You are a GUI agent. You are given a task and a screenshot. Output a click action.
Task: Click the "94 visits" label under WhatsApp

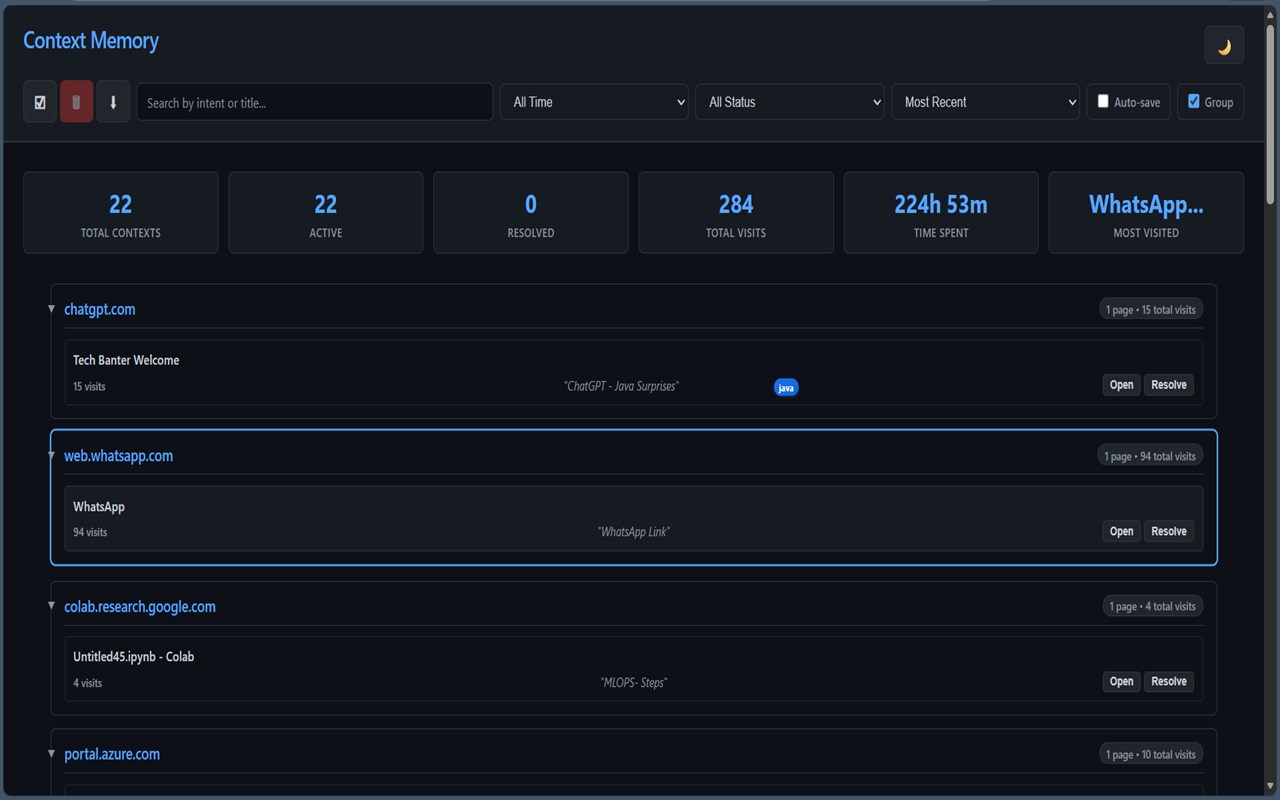click(90, 532)
